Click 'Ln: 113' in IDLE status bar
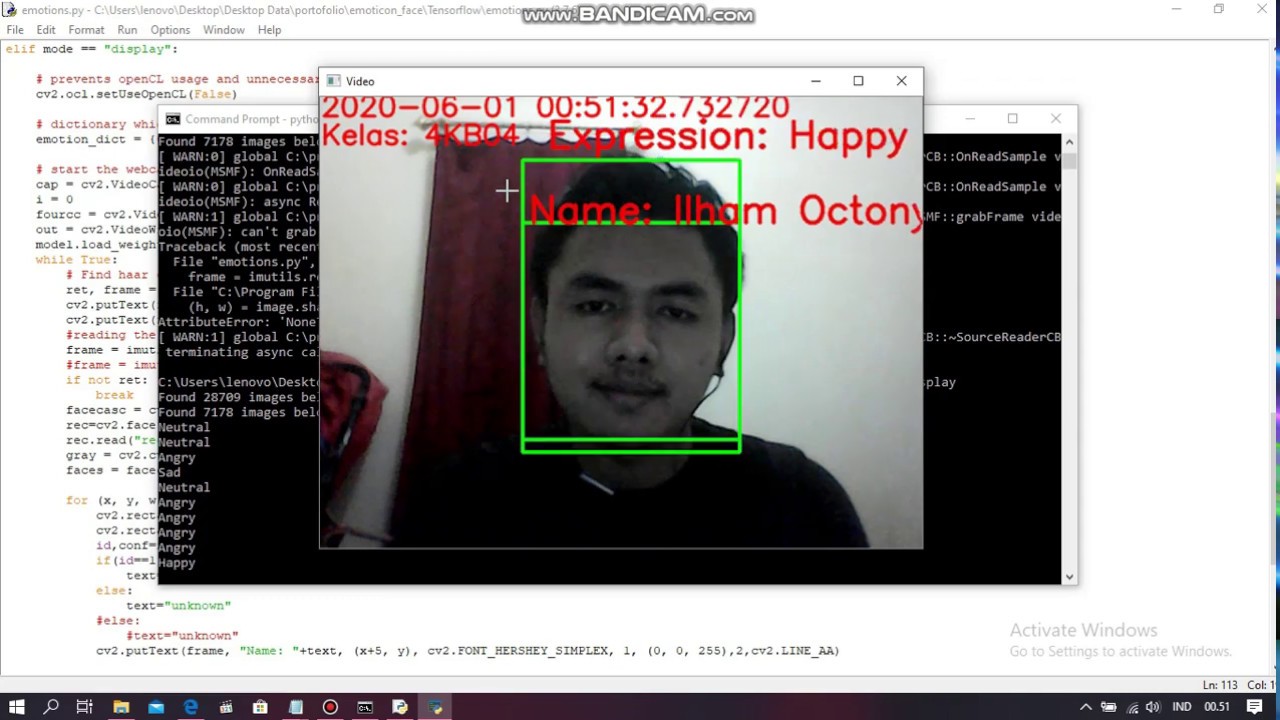1280x720 pixels. [x=1221, y=685]
